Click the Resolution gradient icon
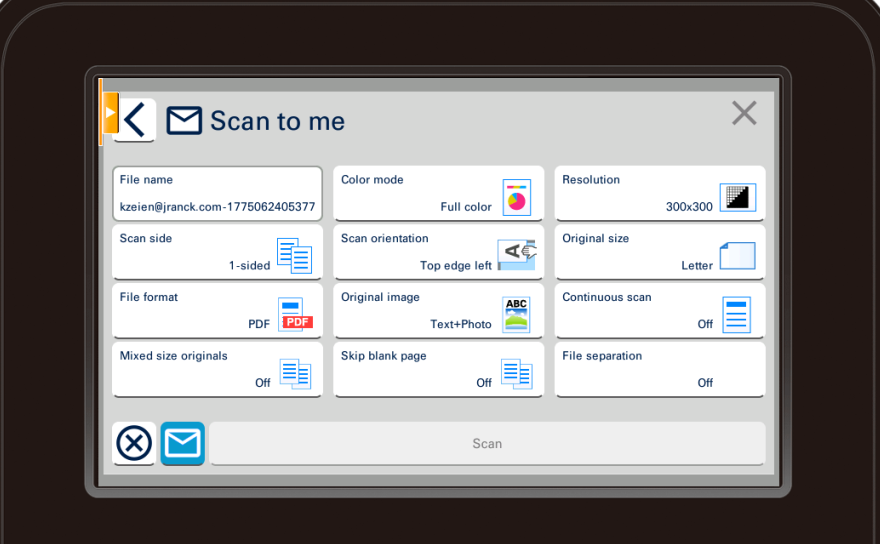Image resolution: width=880 pixels, height=544 pixels. [x=737, y=197]
